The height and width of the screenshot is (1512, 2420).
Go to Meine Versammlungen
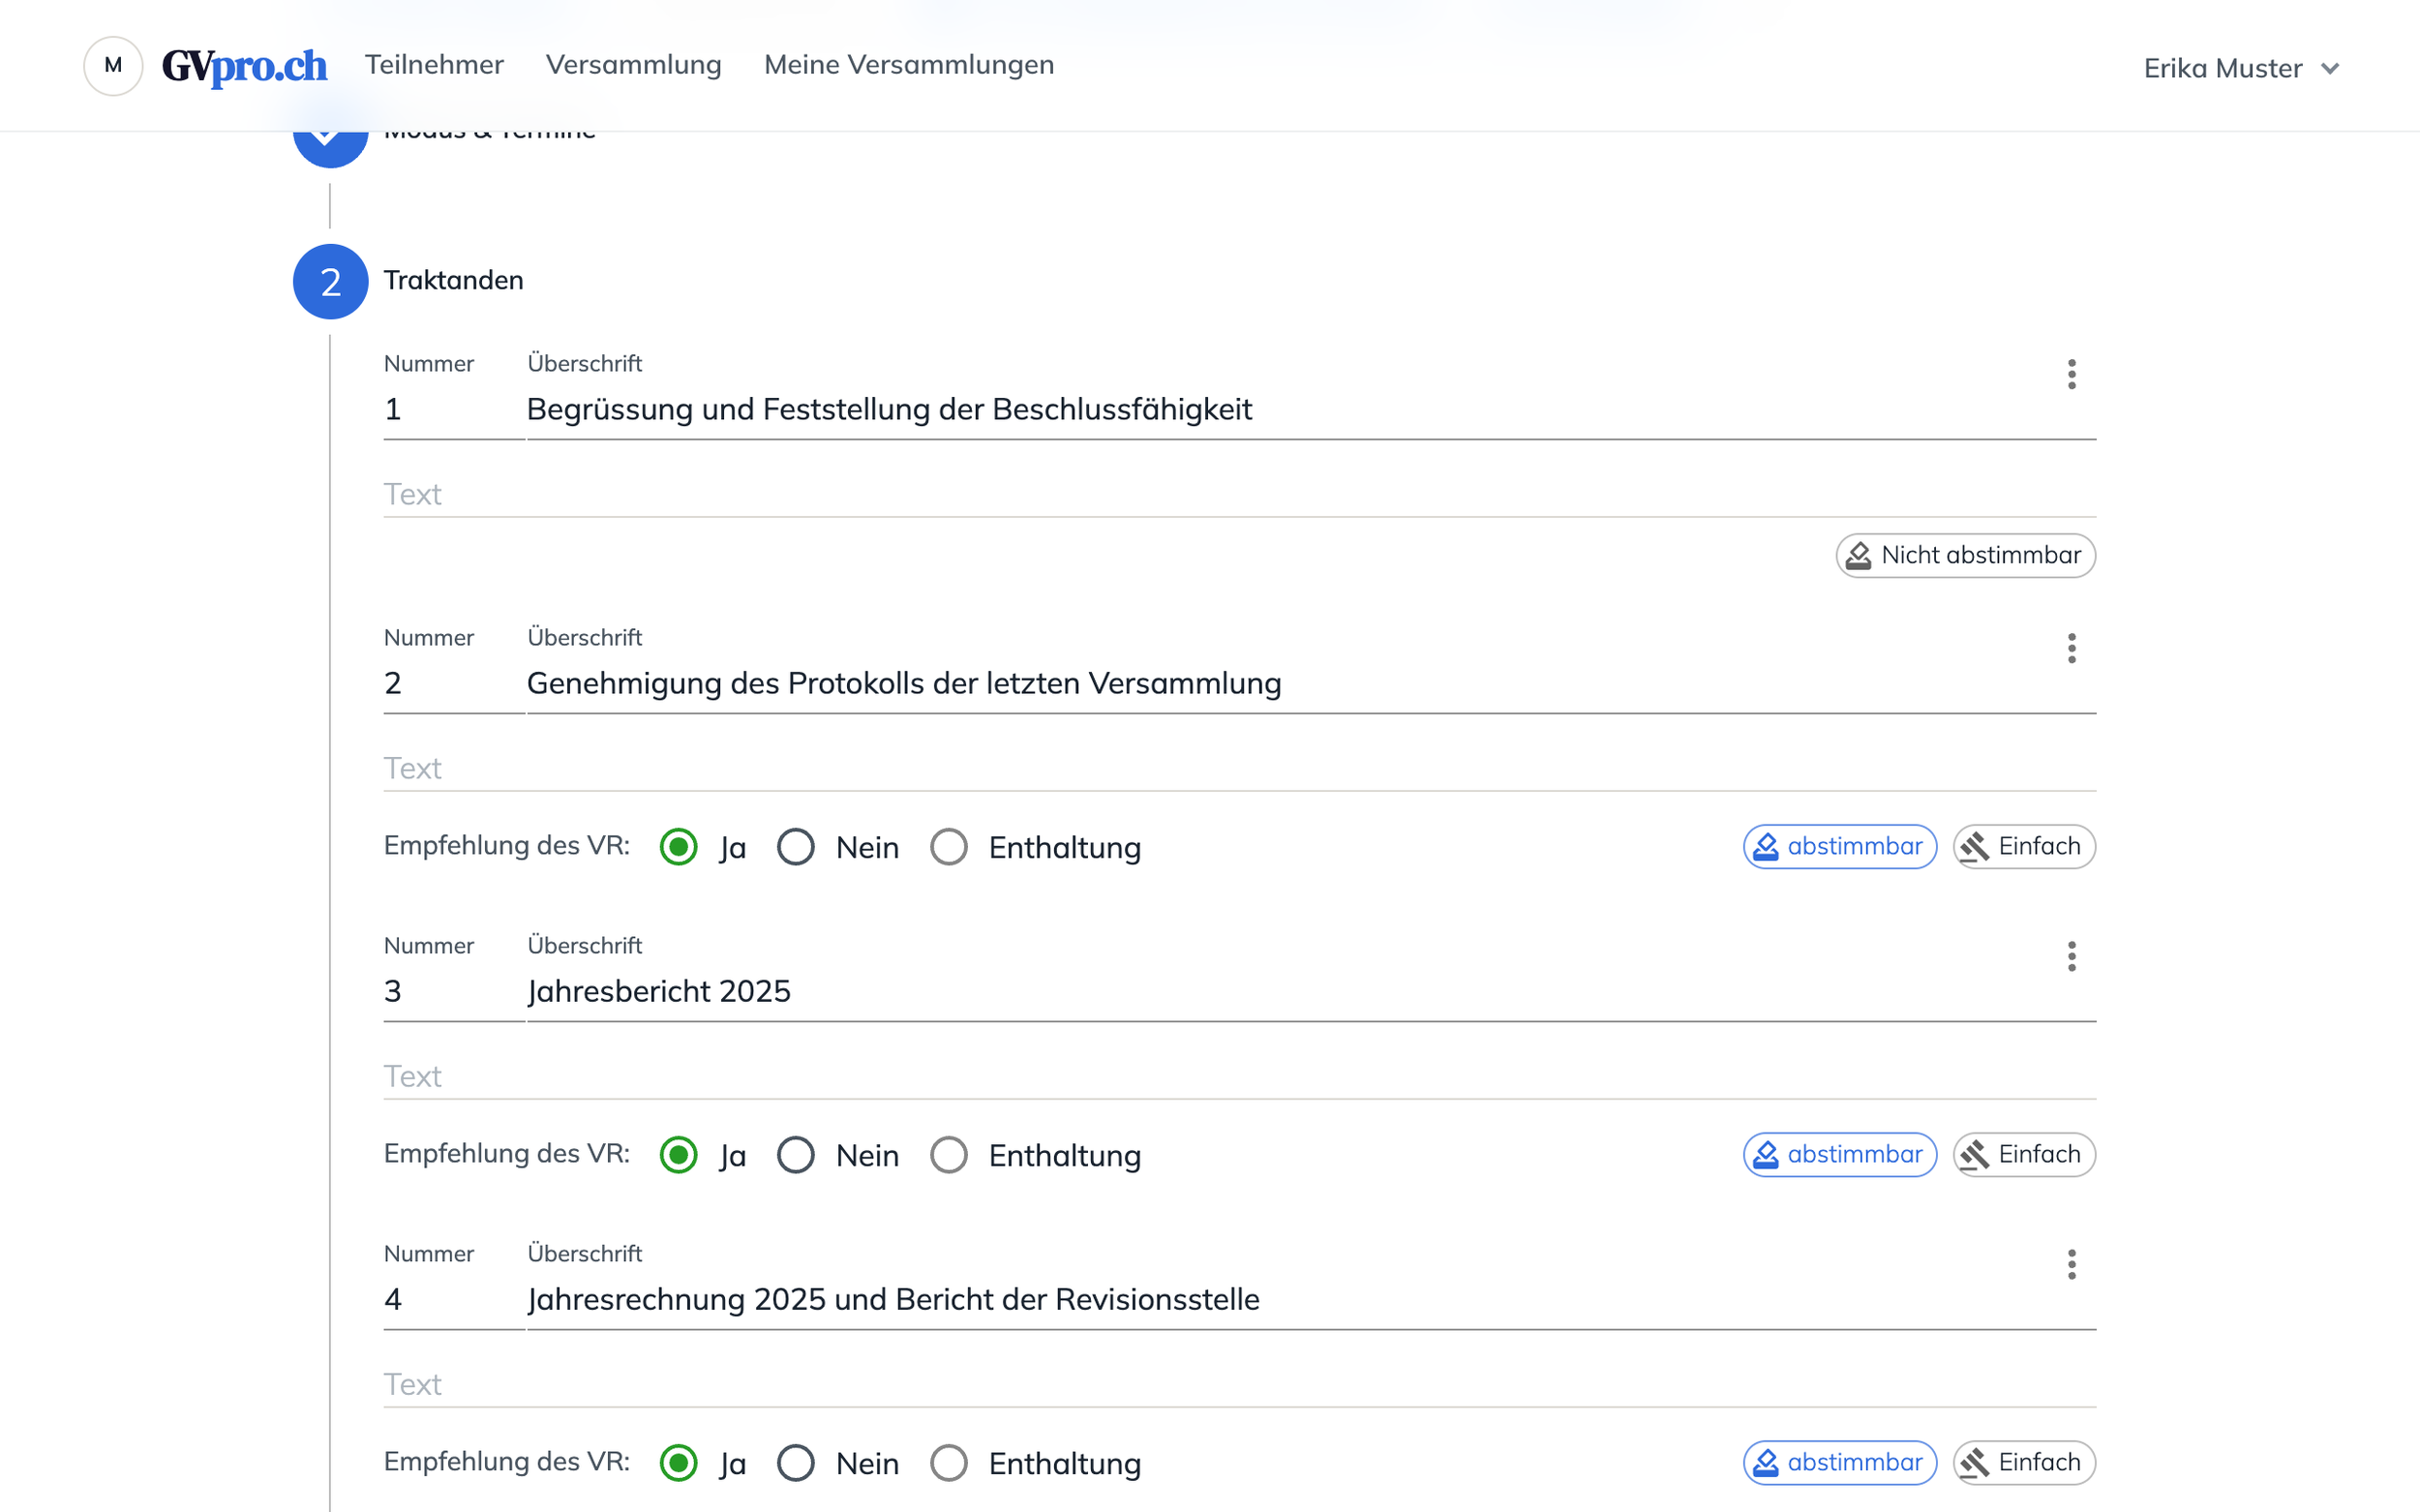pos(908,65)
